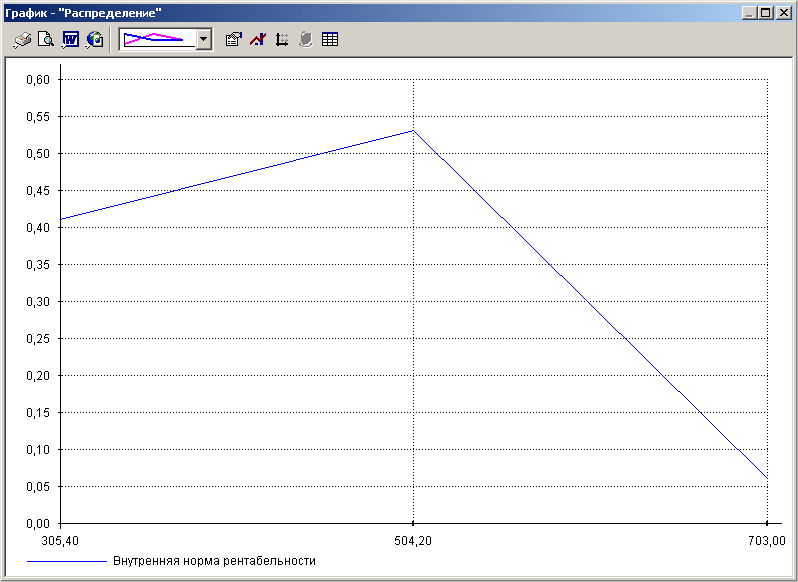Click the x-axis value 305,40
Image resolution: width=798 pixels, height=582 pixels.
click(60, 540)
